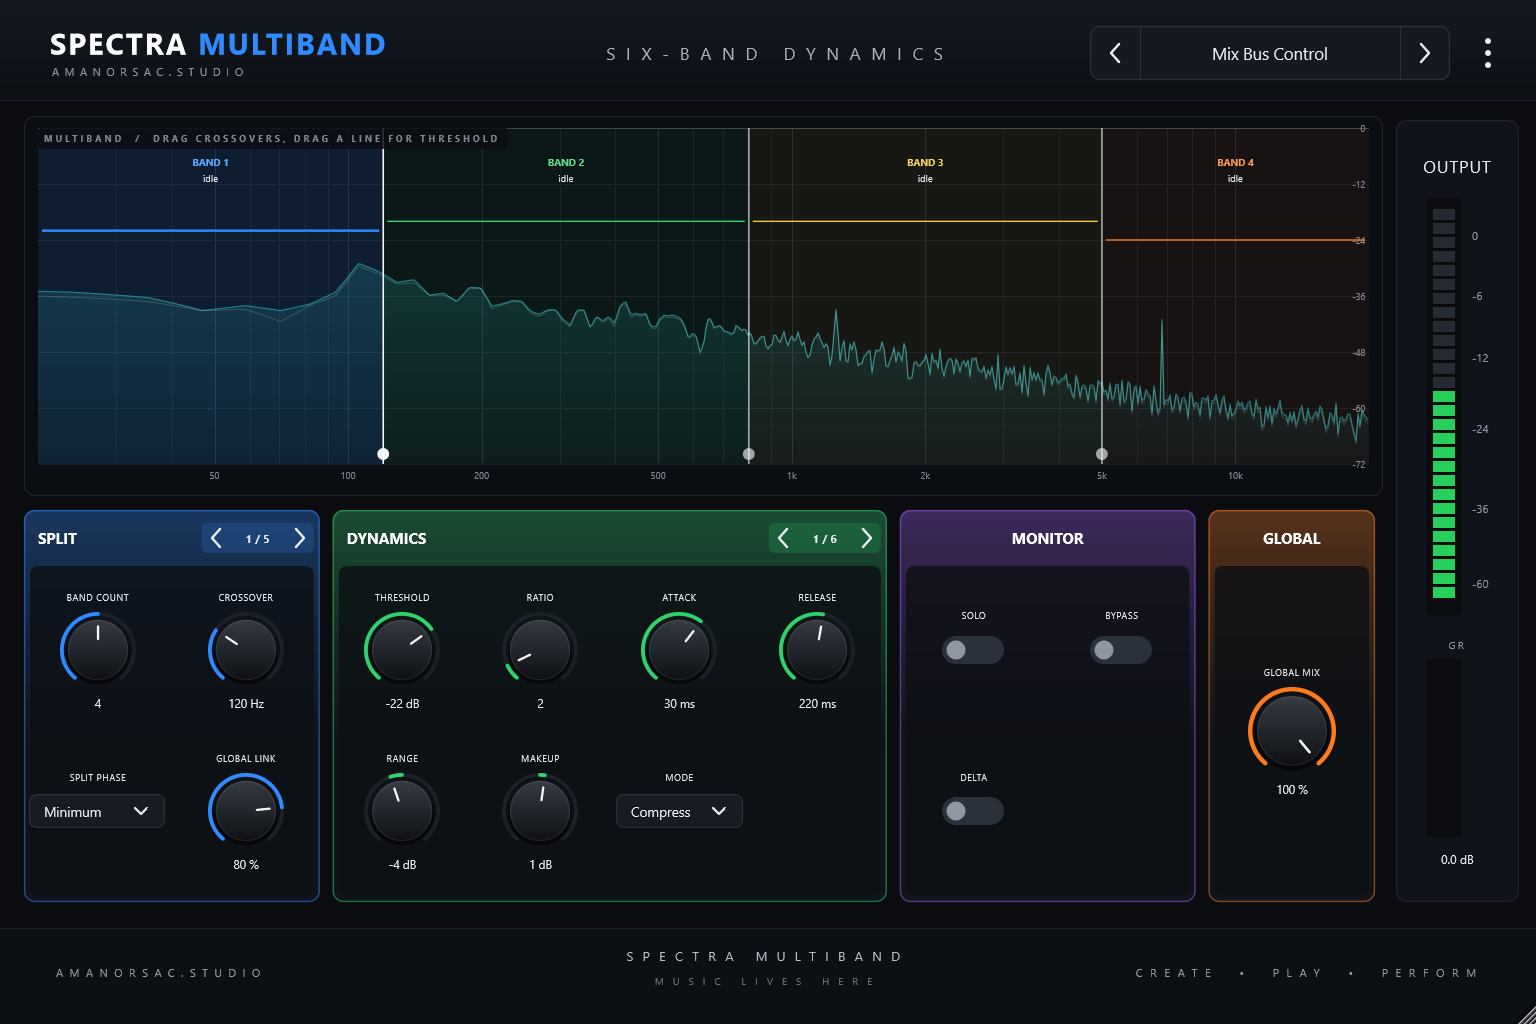Select the BAND 3 label
Viewport: 1536px width, 1024px height.
925,162
